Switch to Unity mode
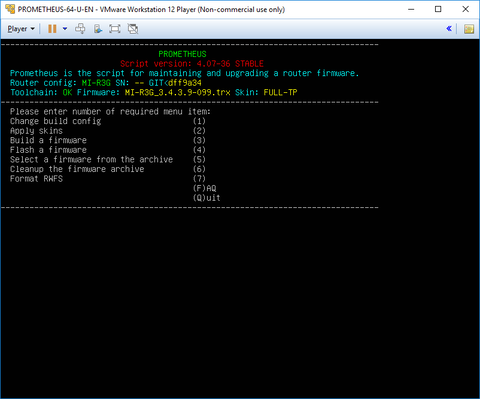 (133, 29)
